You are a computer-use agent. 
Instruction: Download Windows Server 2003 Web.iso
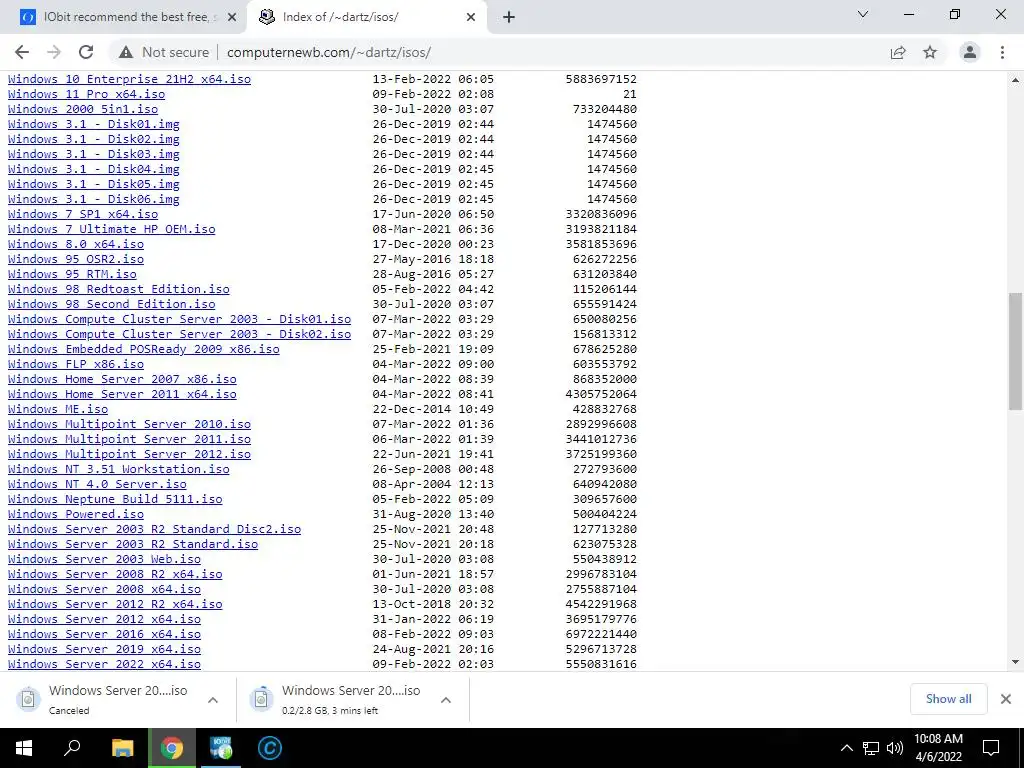click(x=104, y=560)
